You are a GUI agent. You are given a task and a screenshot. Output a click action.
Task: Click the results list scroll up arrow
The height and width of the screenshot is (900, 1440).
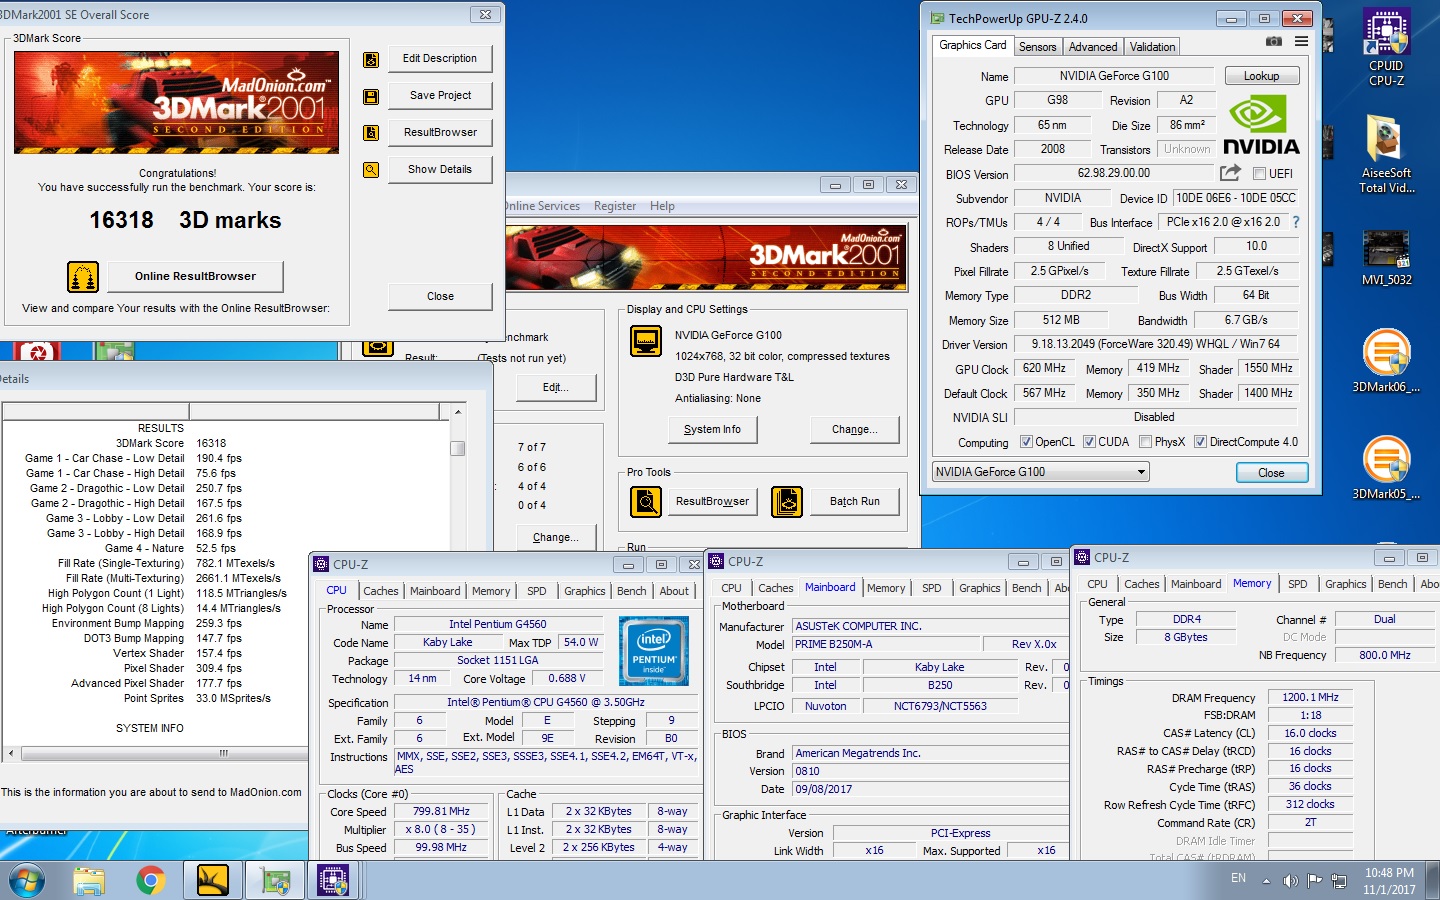point(458,412)
